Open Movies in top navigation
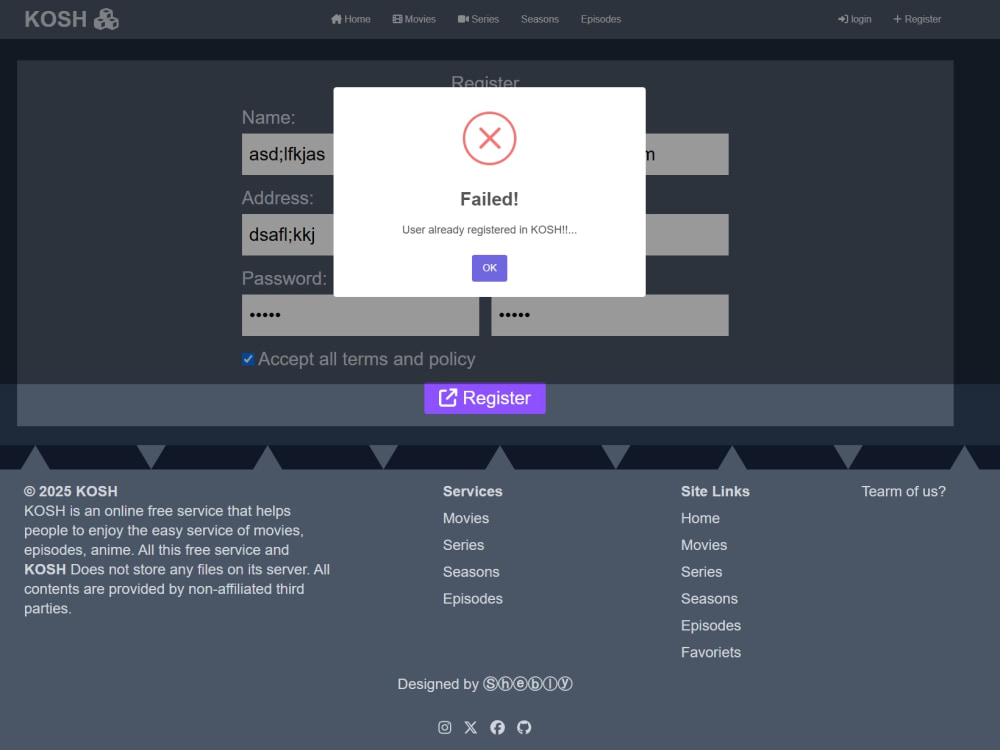The width and height of the screenshot is (1000, 750). click(414, 19)
